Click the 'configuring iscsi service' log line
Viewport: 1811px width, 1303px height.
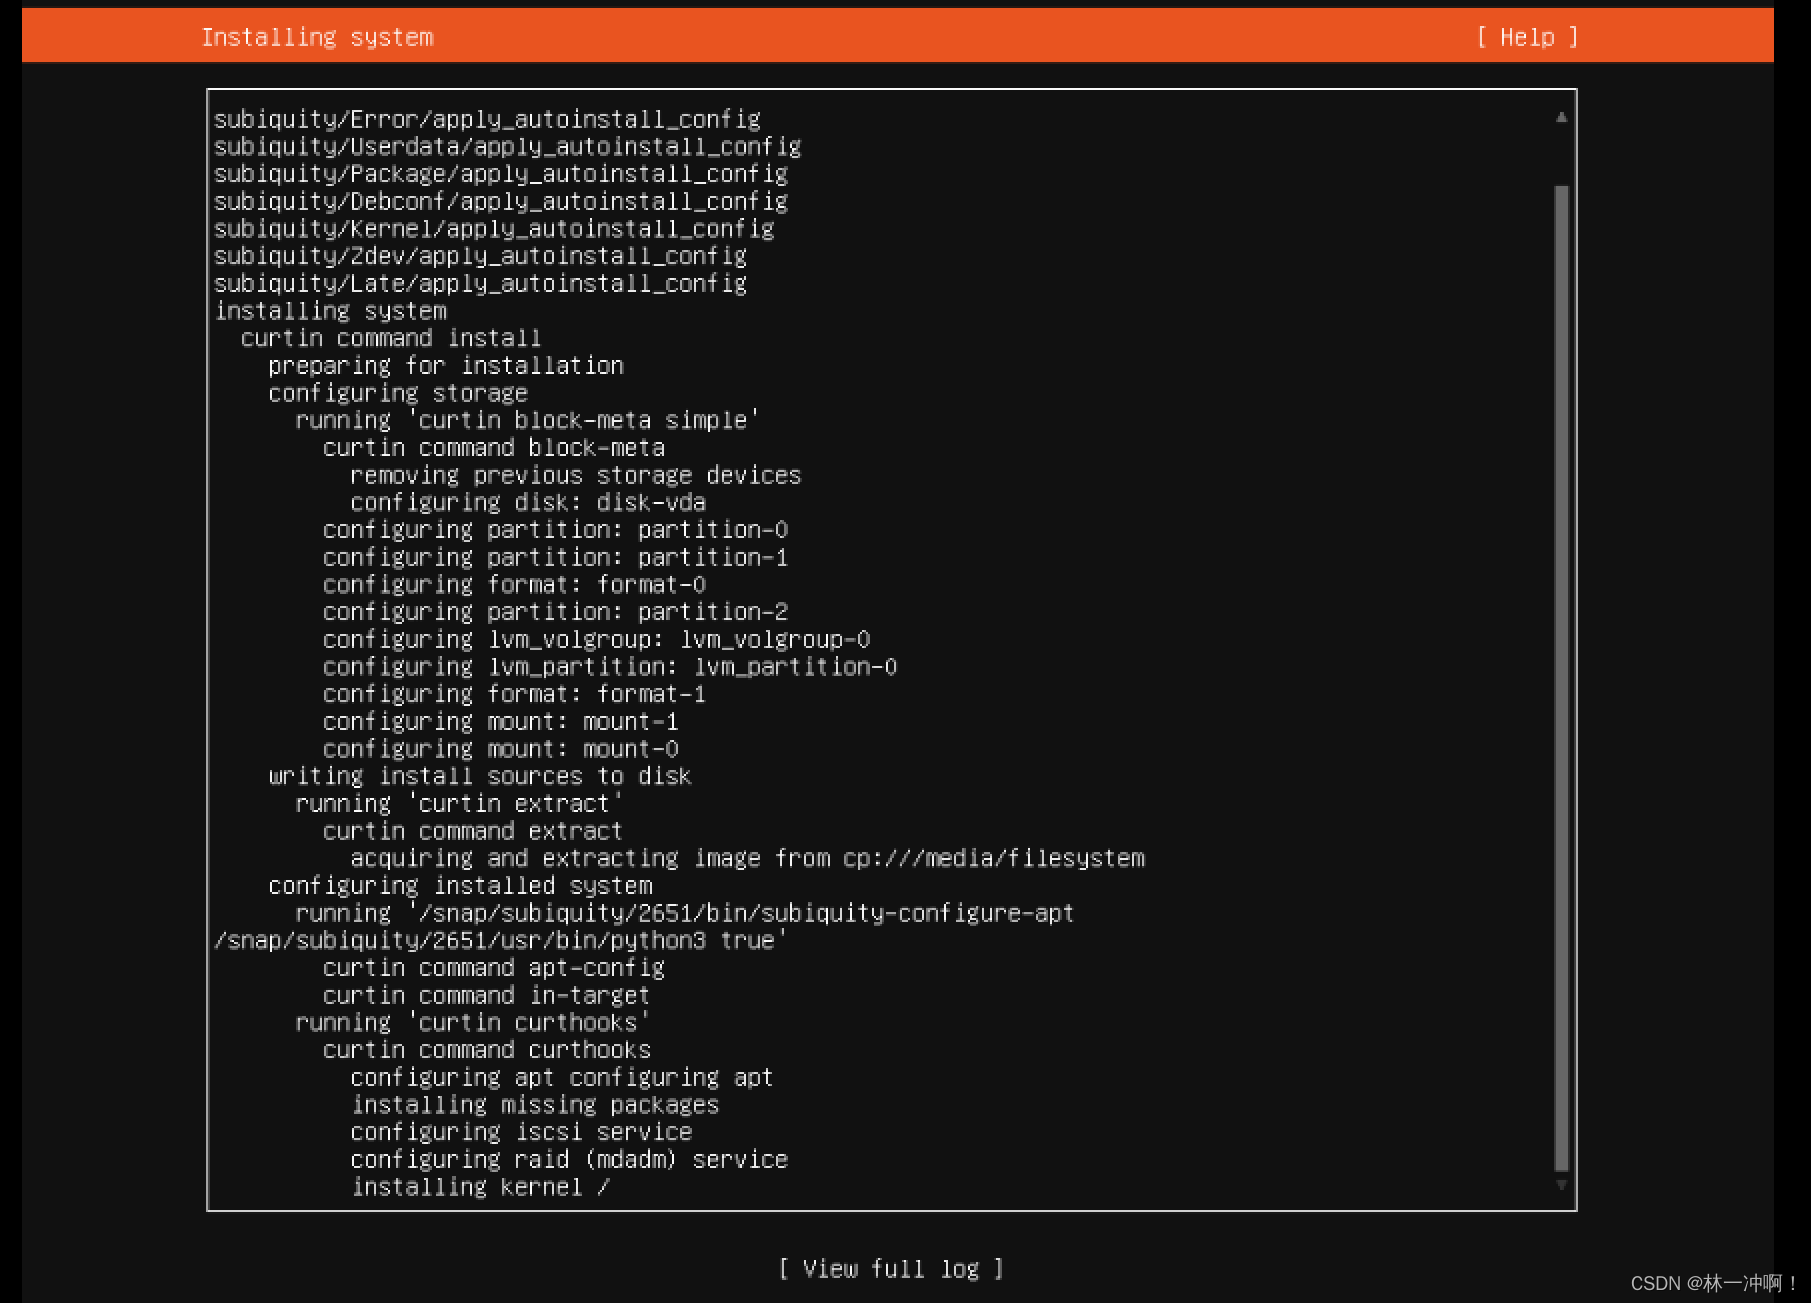click(x=520, y=1131)
